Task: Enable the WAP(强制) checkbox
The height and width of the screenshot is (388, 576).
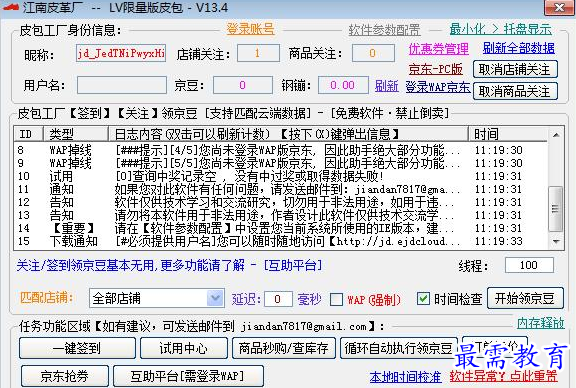Action: (336, 299)
